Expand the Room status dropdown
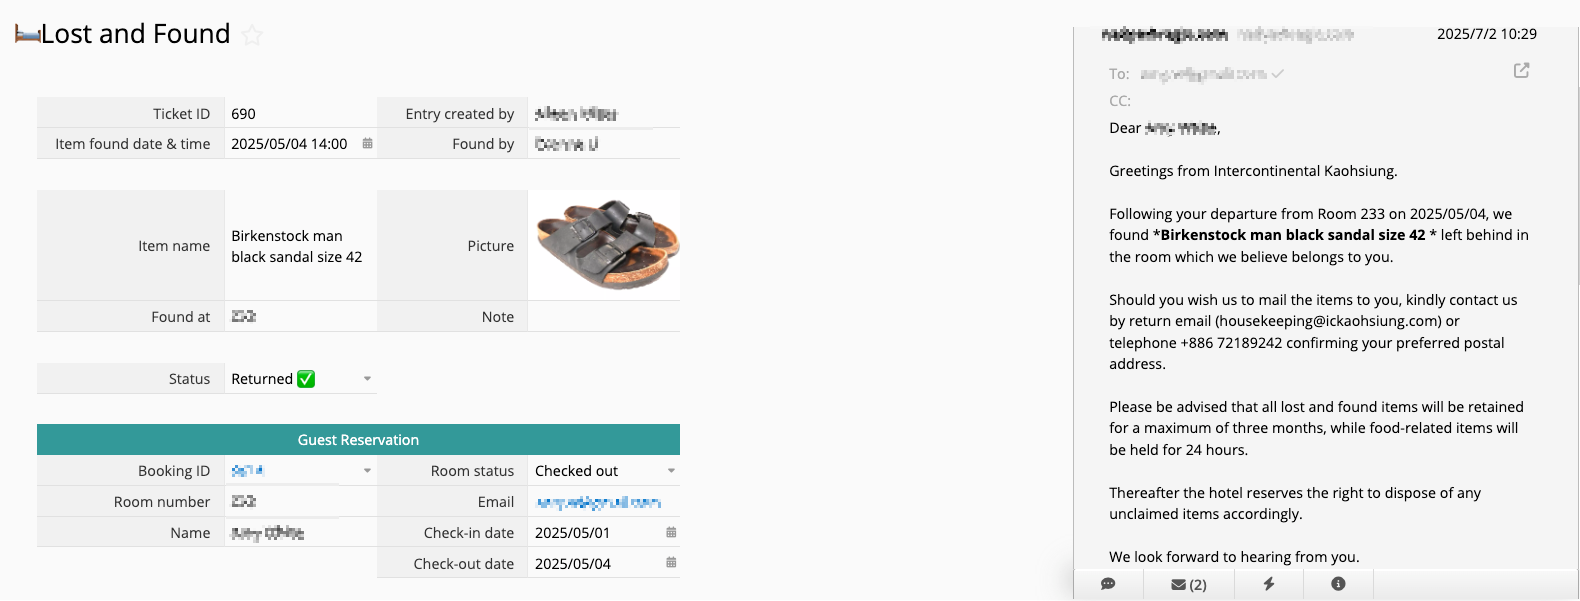 tap(671, 471)
